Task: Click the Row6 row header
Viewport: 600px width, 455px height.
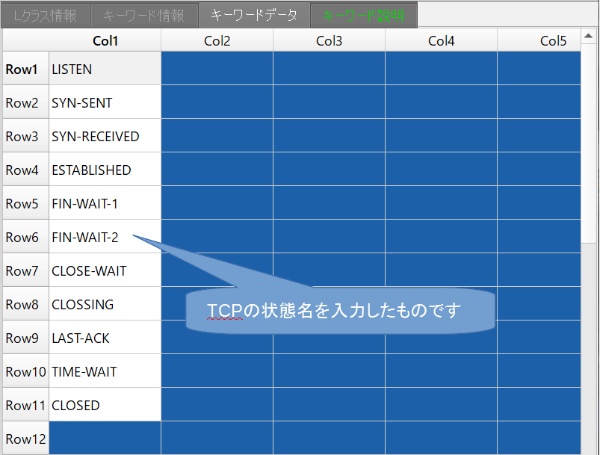Action: coord(25,237)
